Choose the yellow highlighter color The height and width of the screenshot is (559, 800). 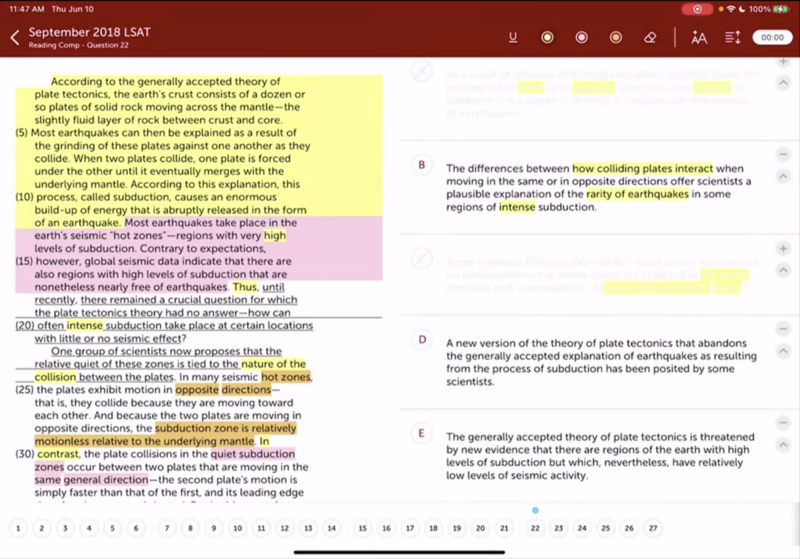point(547,38)
